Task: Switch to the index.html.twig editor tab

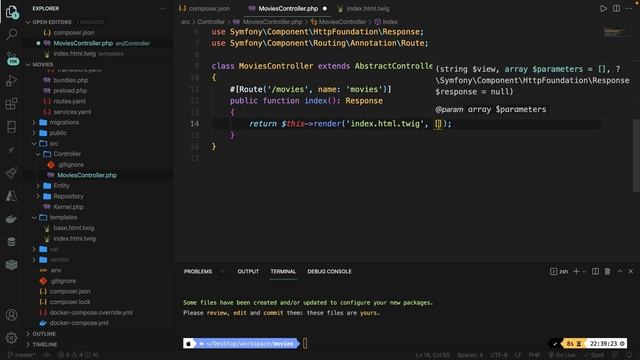Action: [364, 9]
